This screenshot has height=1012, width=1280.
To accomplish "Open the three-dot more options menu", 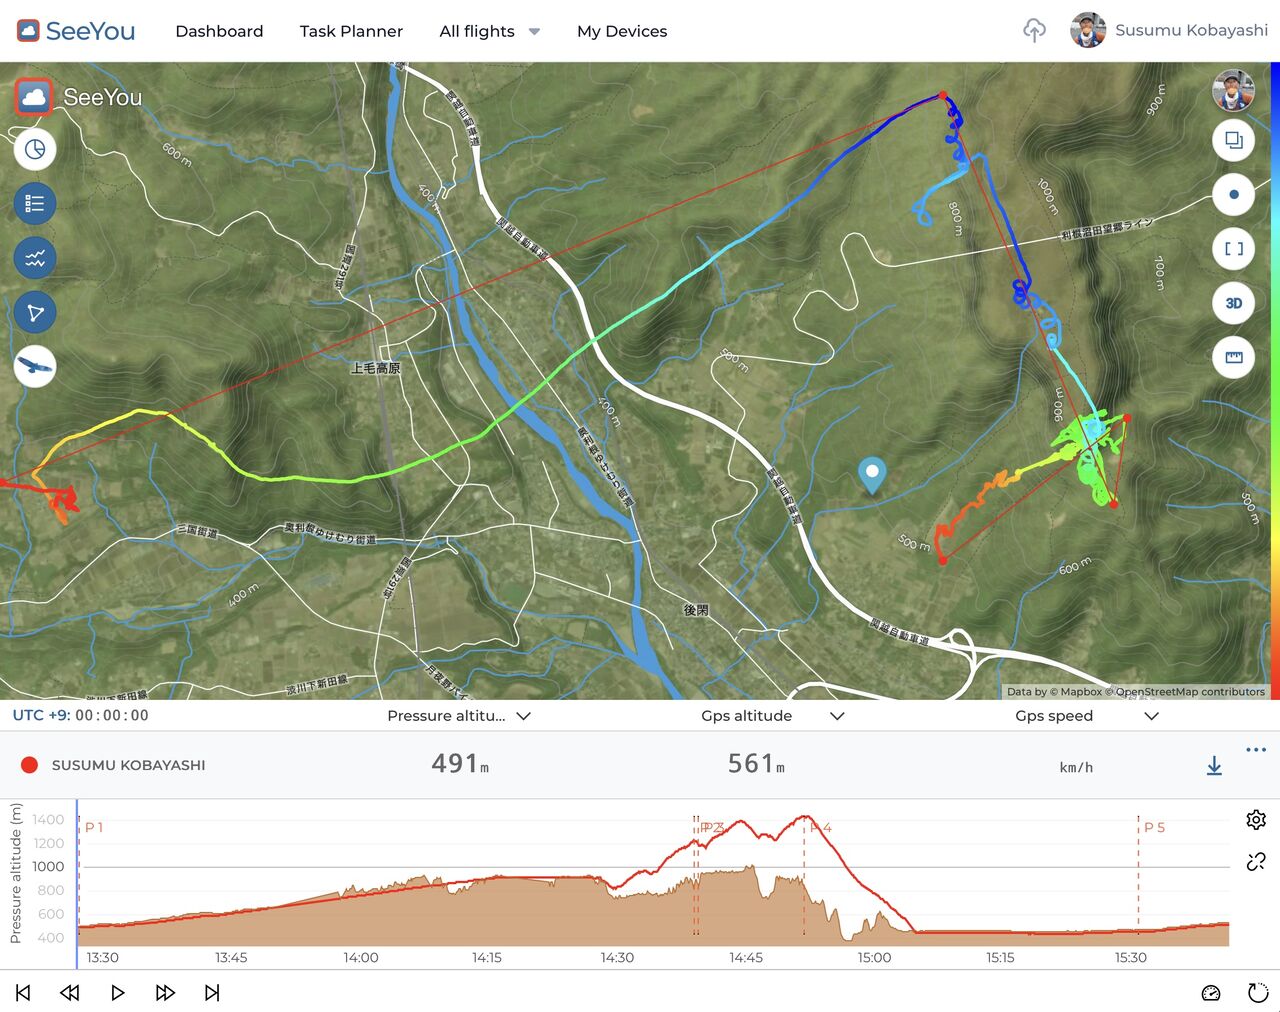I will point(1256,749).
